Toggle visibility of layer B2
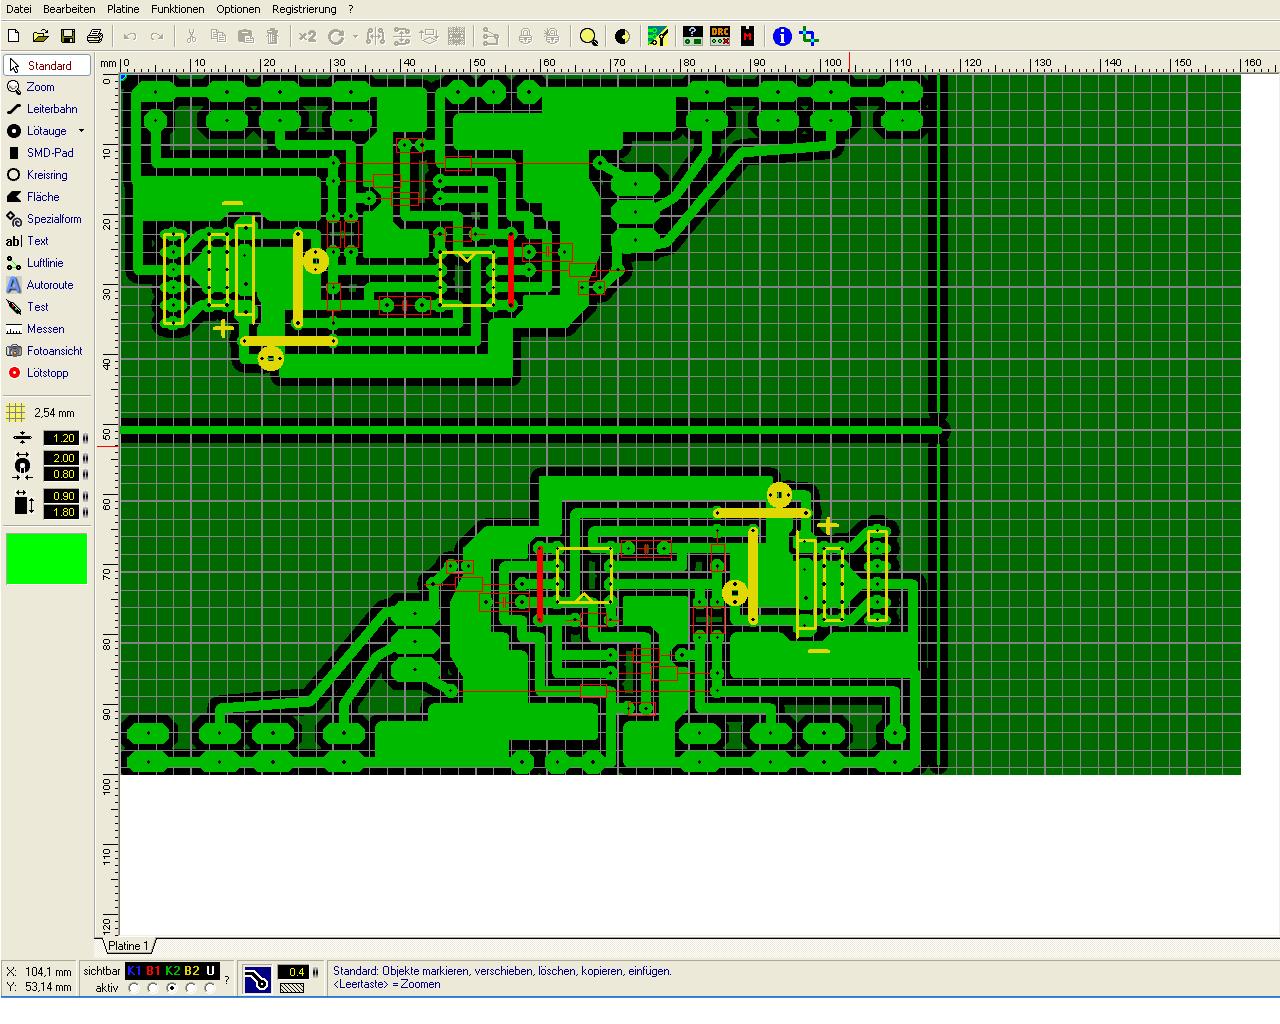 pos(191,971)
